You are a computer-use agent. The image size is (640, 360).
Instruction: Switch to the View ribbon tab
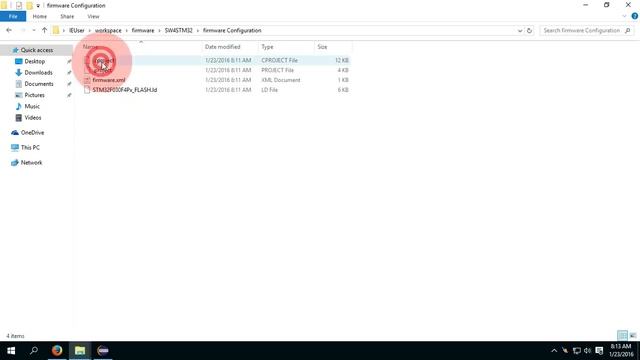pos(93,16)
